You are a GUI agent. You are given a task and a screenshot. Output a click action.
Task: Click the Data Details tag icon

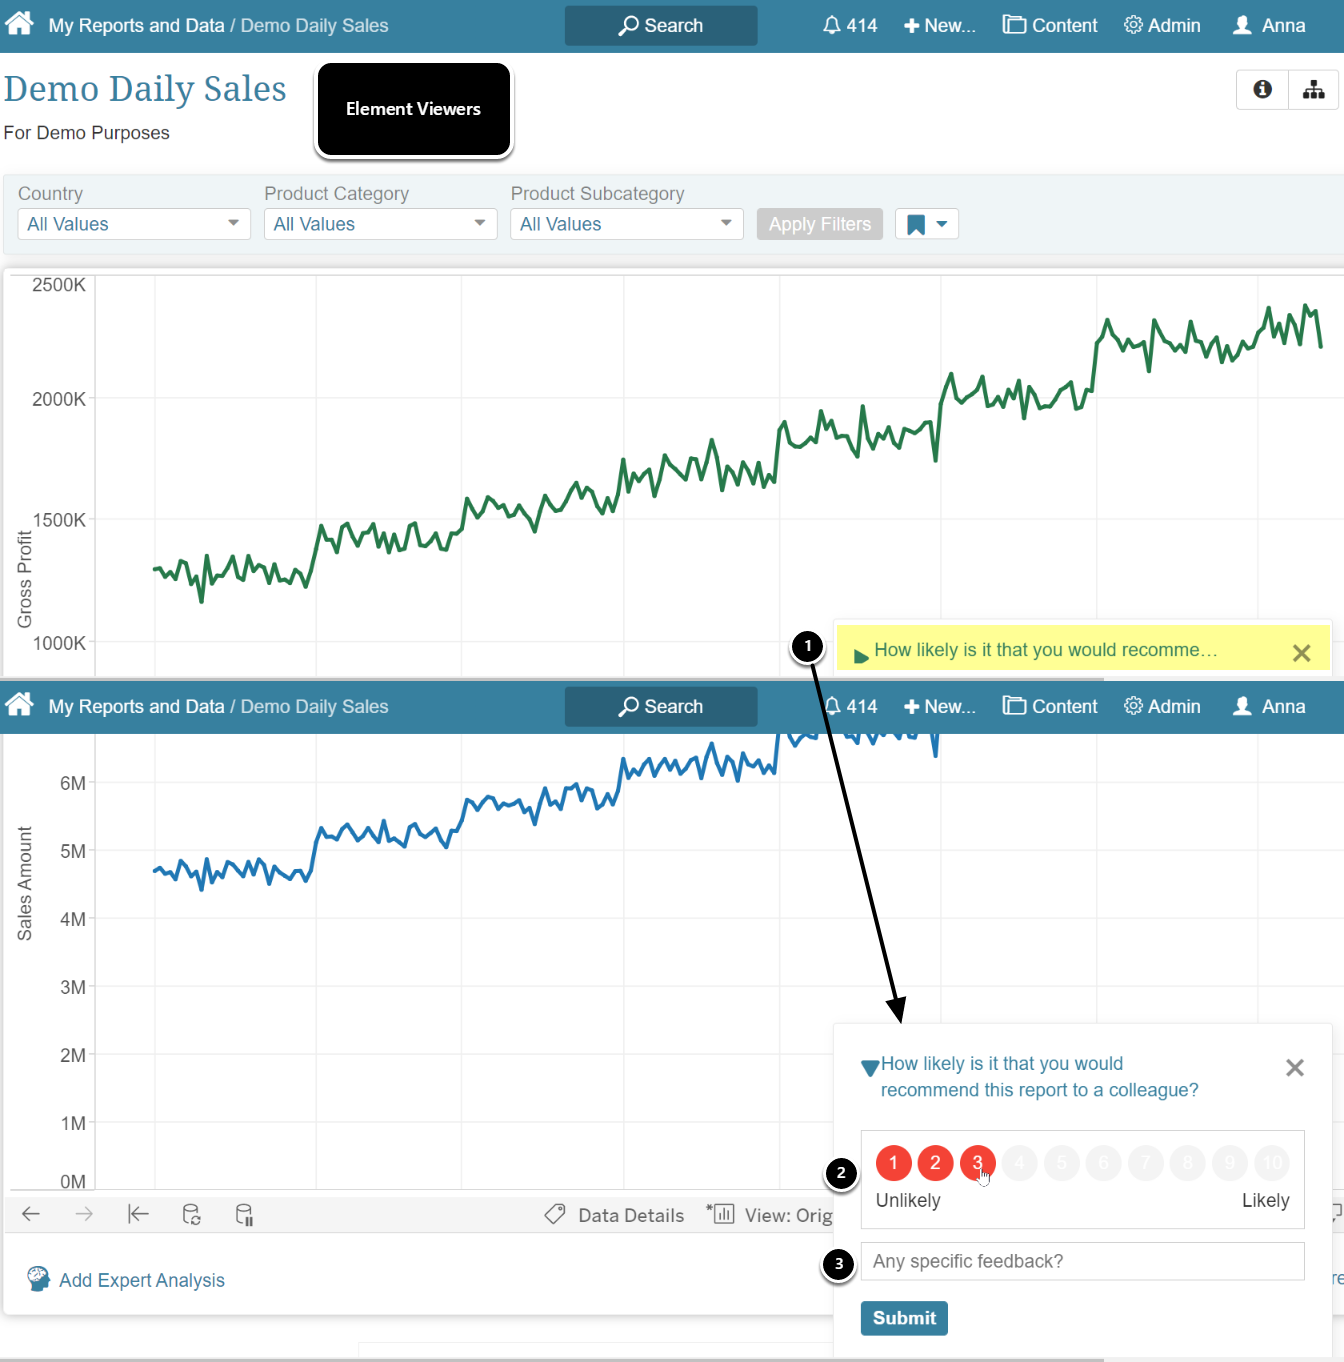click(x=555, y=1214)
